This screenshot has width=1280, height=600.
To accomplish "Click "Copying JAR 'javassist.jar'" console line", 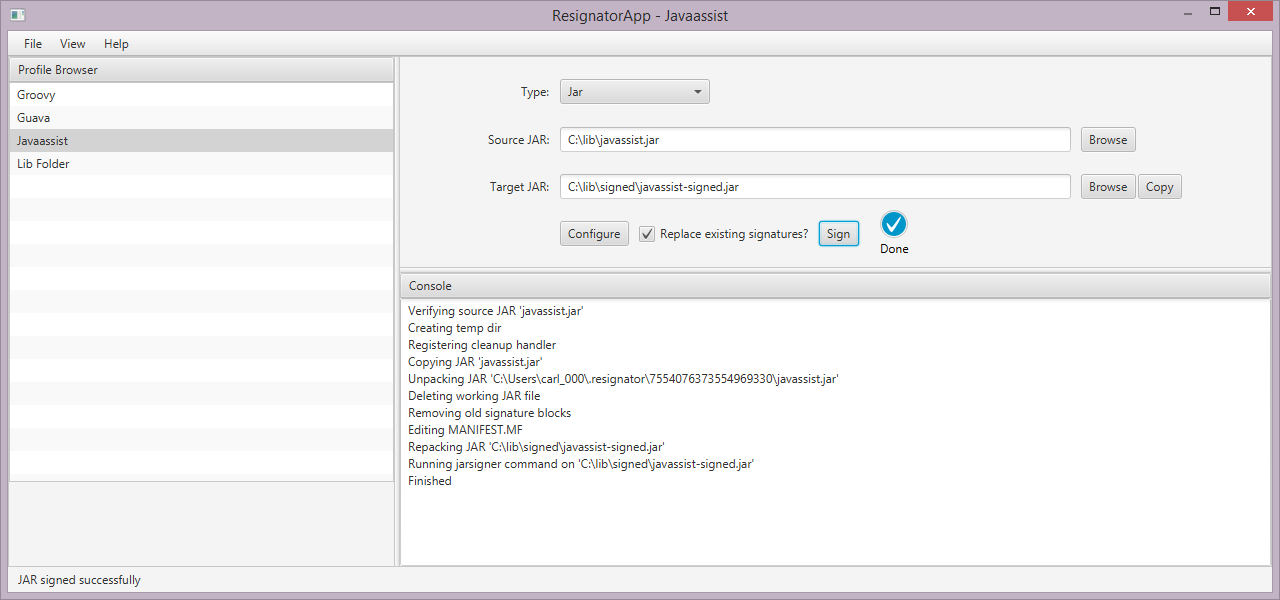I will point(475,362).
